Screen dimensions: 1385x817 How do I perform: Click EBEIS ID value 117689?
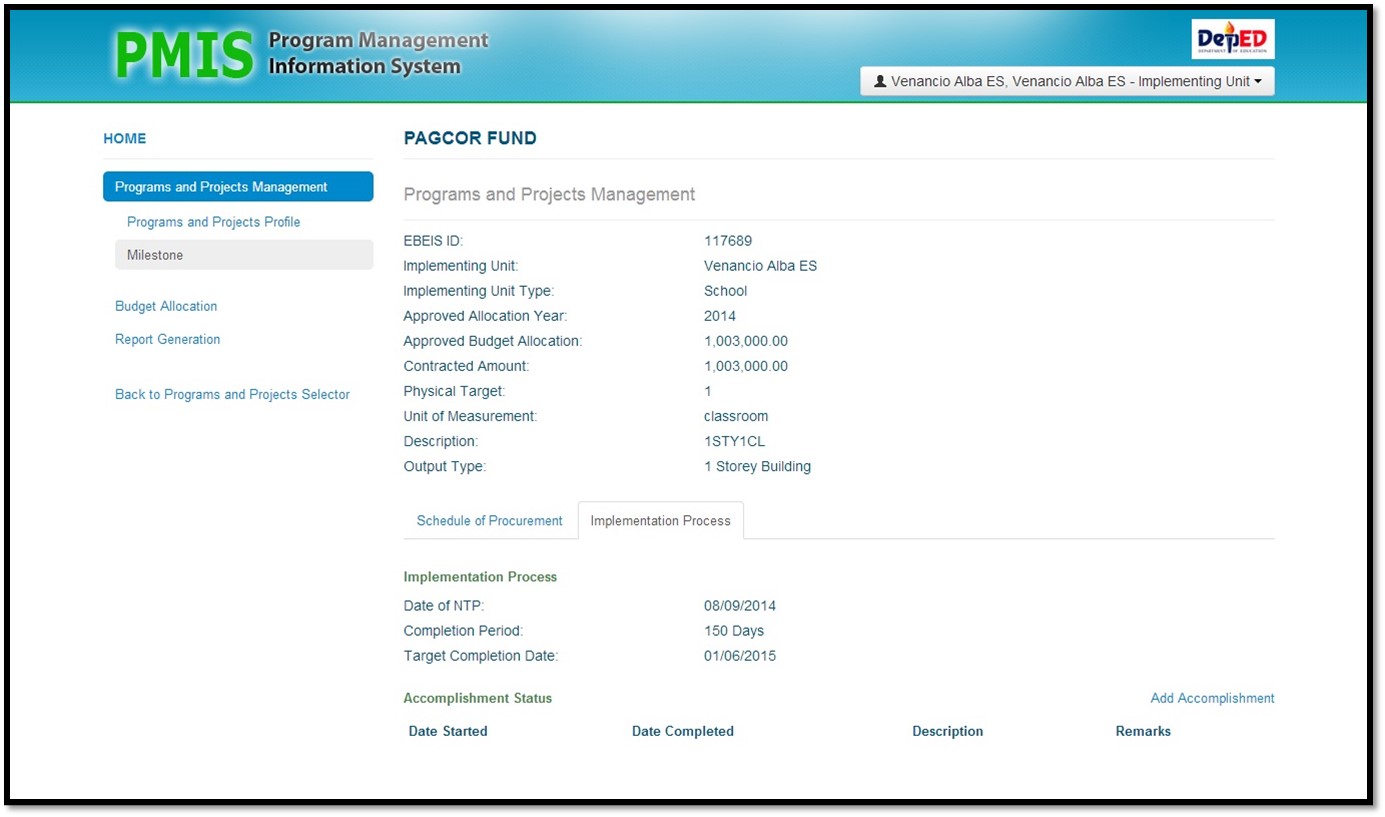coord(728,241)
